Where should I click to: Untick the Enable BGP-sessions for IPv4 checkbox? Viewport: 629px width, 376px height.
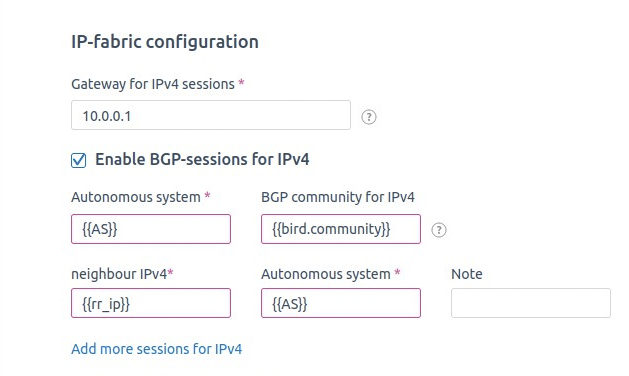coord(79,160)
